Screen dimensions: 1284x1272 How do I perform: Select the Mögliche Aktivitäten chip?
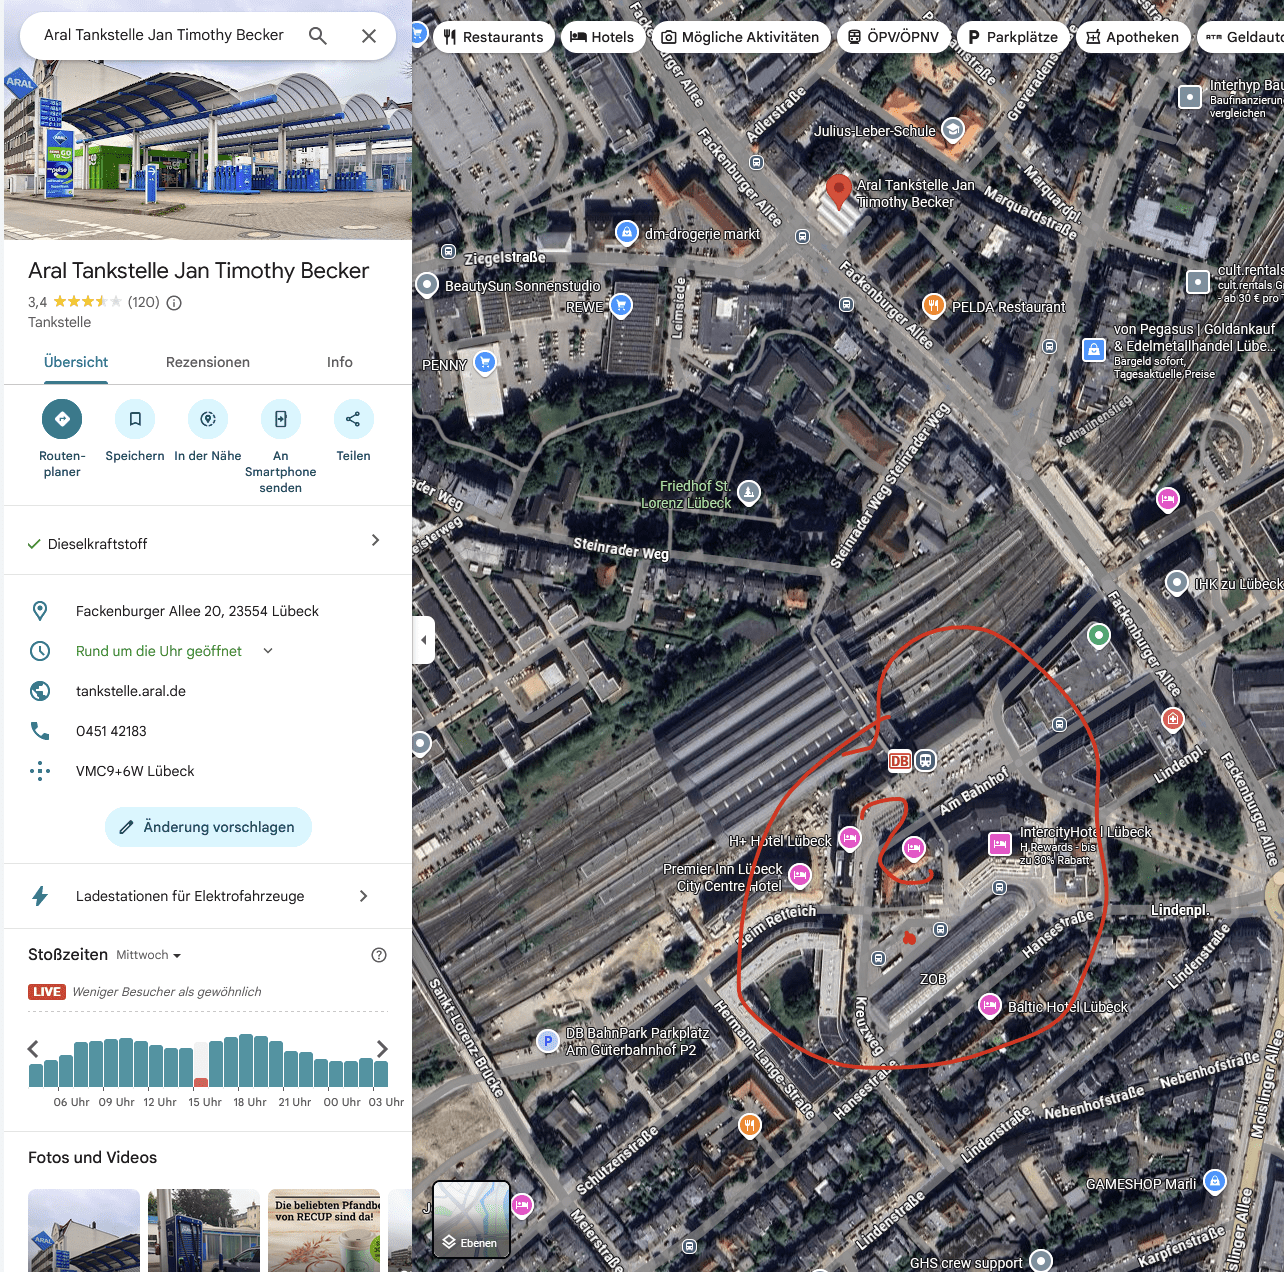(x=741, y=37)
